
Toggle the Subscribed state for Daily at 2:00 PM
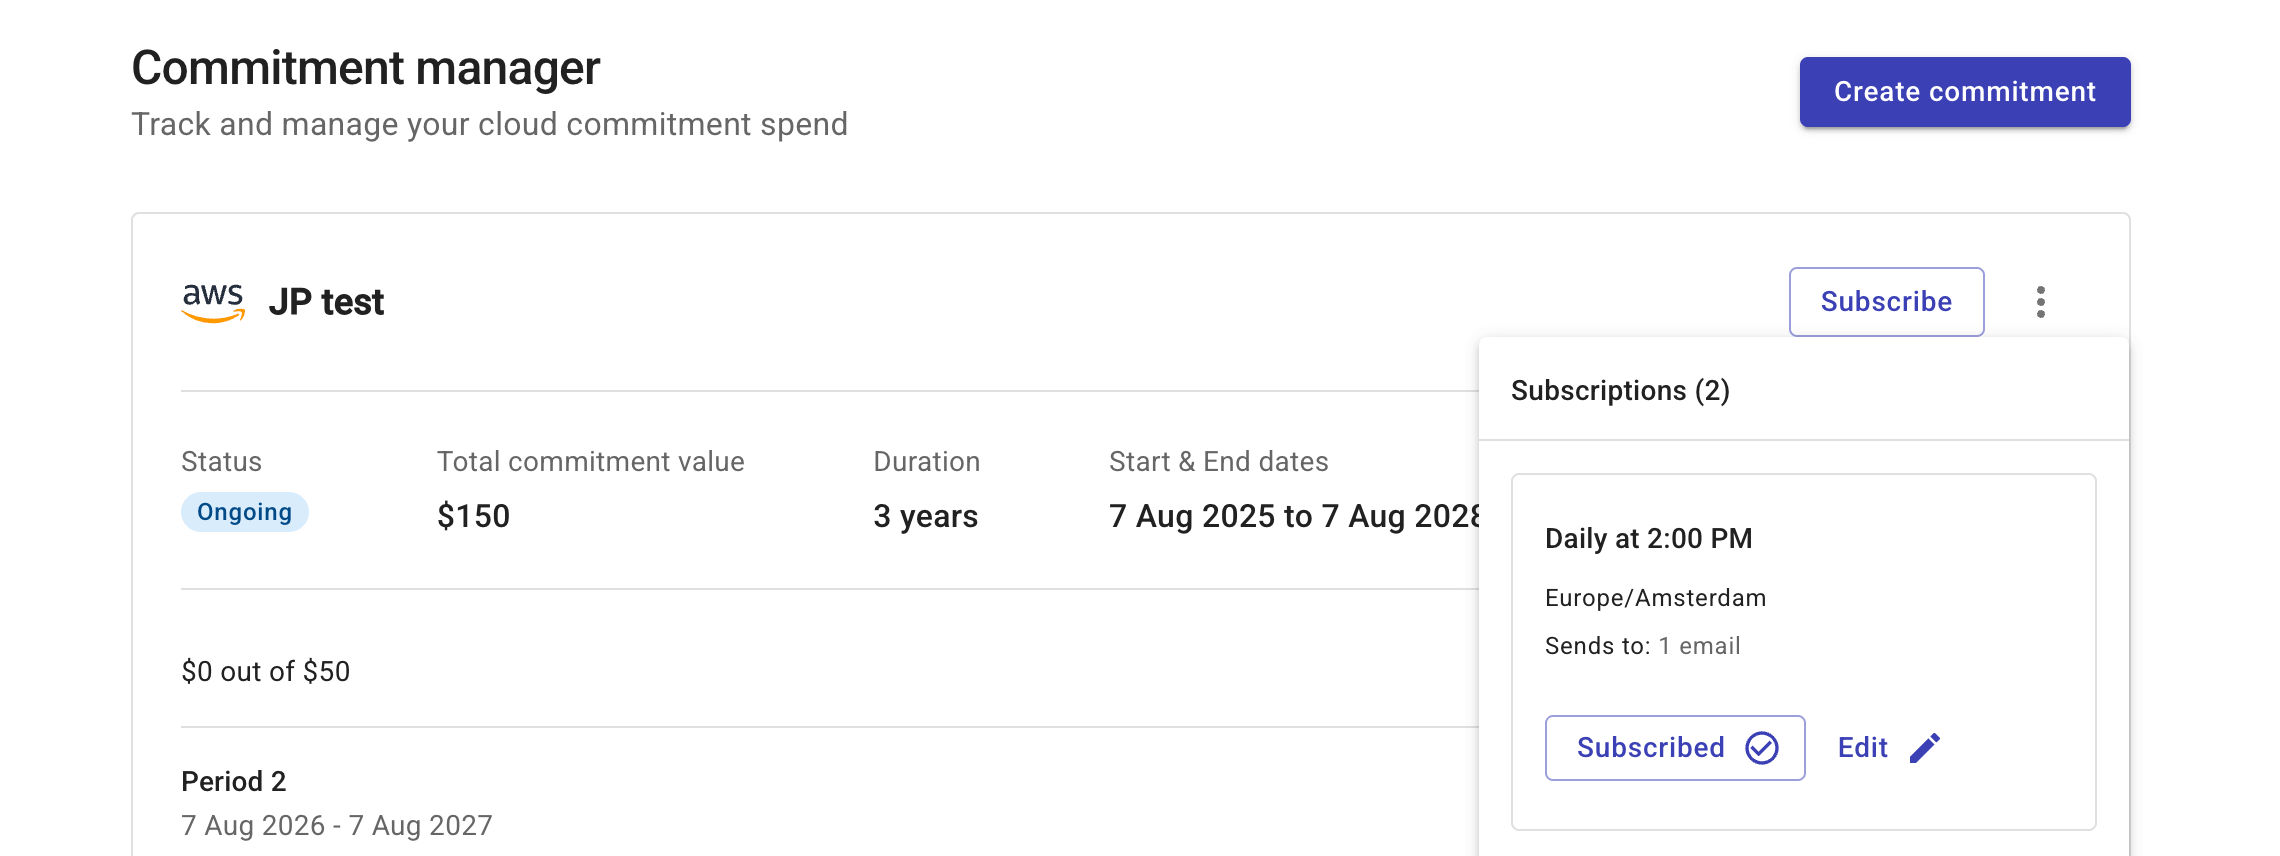coord(1675,747)
